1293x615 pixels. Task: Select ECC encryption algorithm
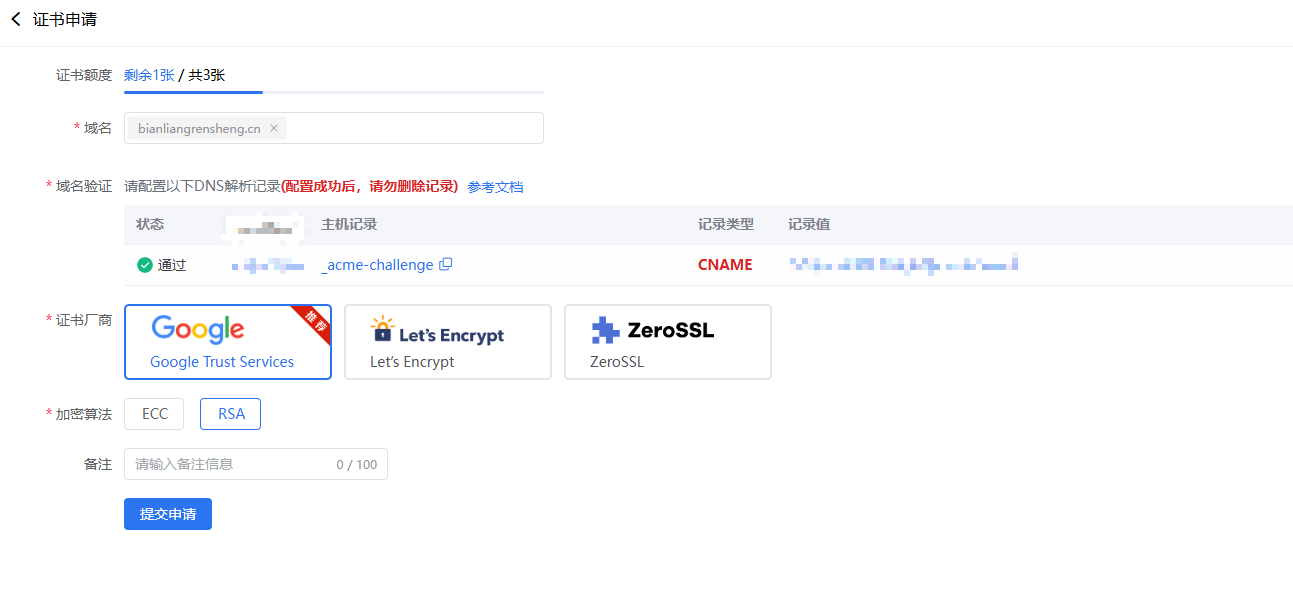[155, 414]
